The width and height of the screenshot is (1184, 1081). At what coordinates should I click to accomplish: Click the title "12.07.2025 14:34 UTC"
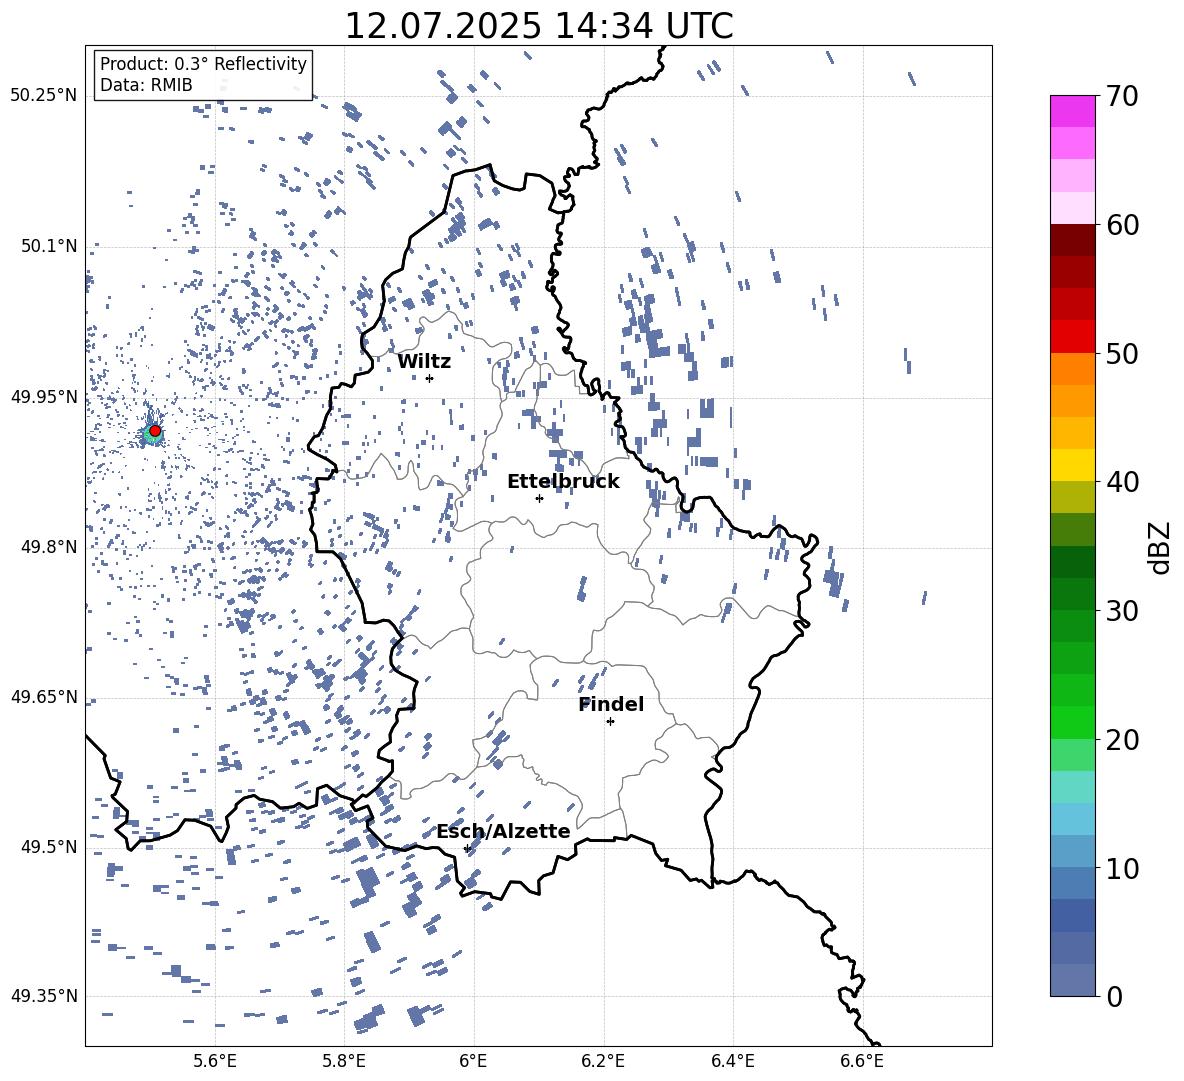(538, 25)
